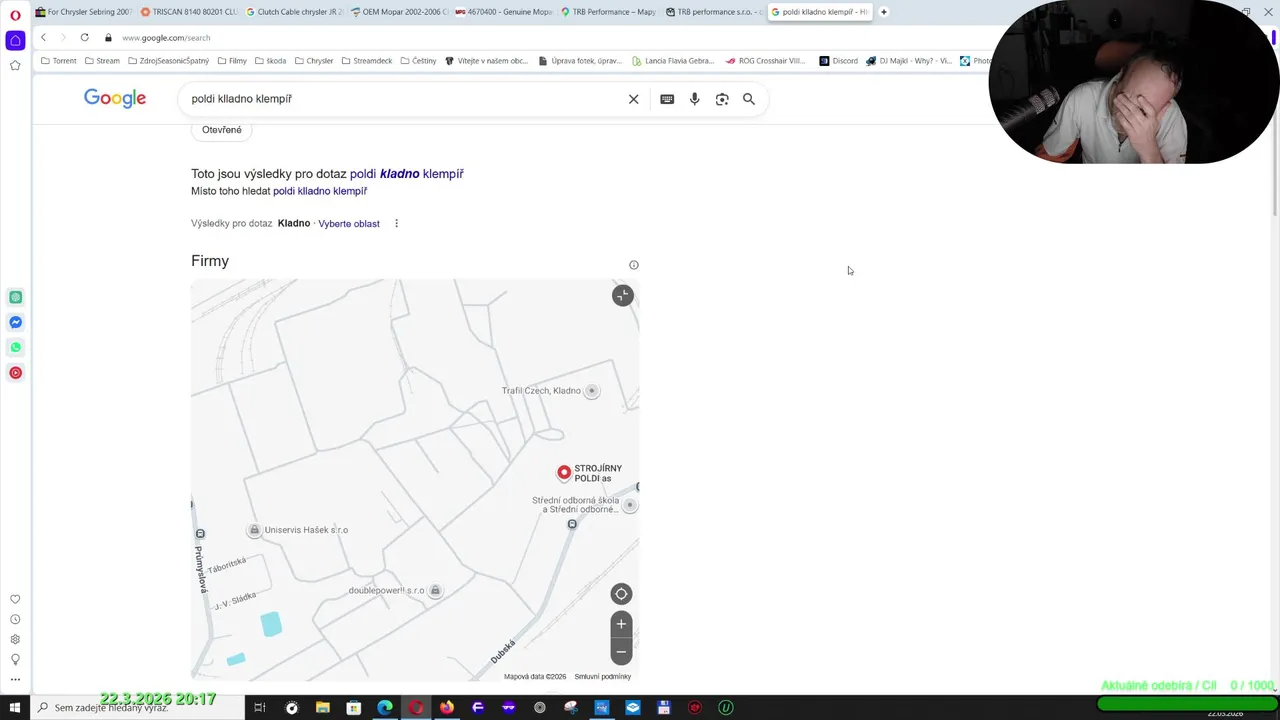Search instead for poldi klladno klempíř

pyautogui.click(x=320, y=191)
